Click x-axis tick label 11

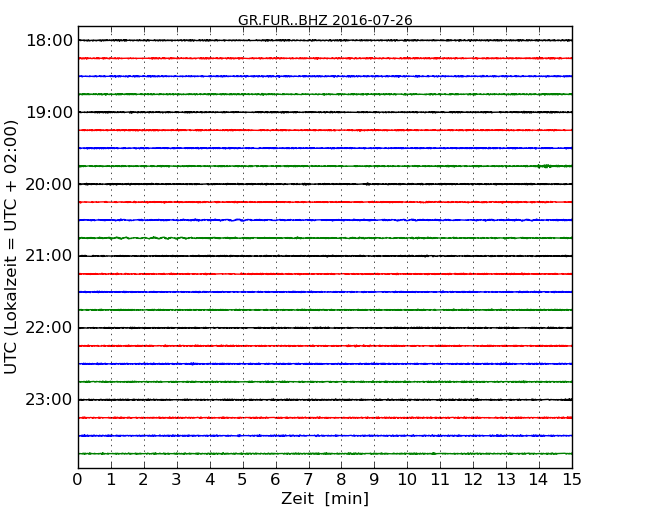[440, 480]
